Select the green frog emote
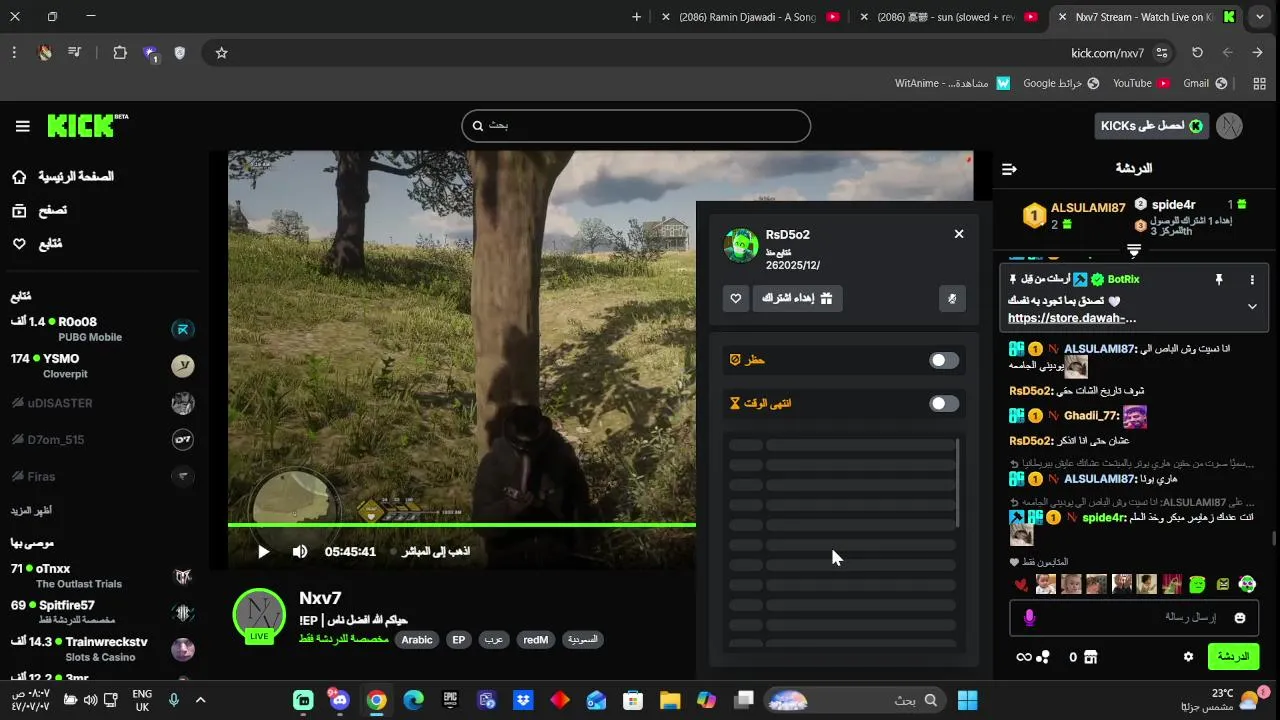The image size is (1280, 720). (1197, 584)
